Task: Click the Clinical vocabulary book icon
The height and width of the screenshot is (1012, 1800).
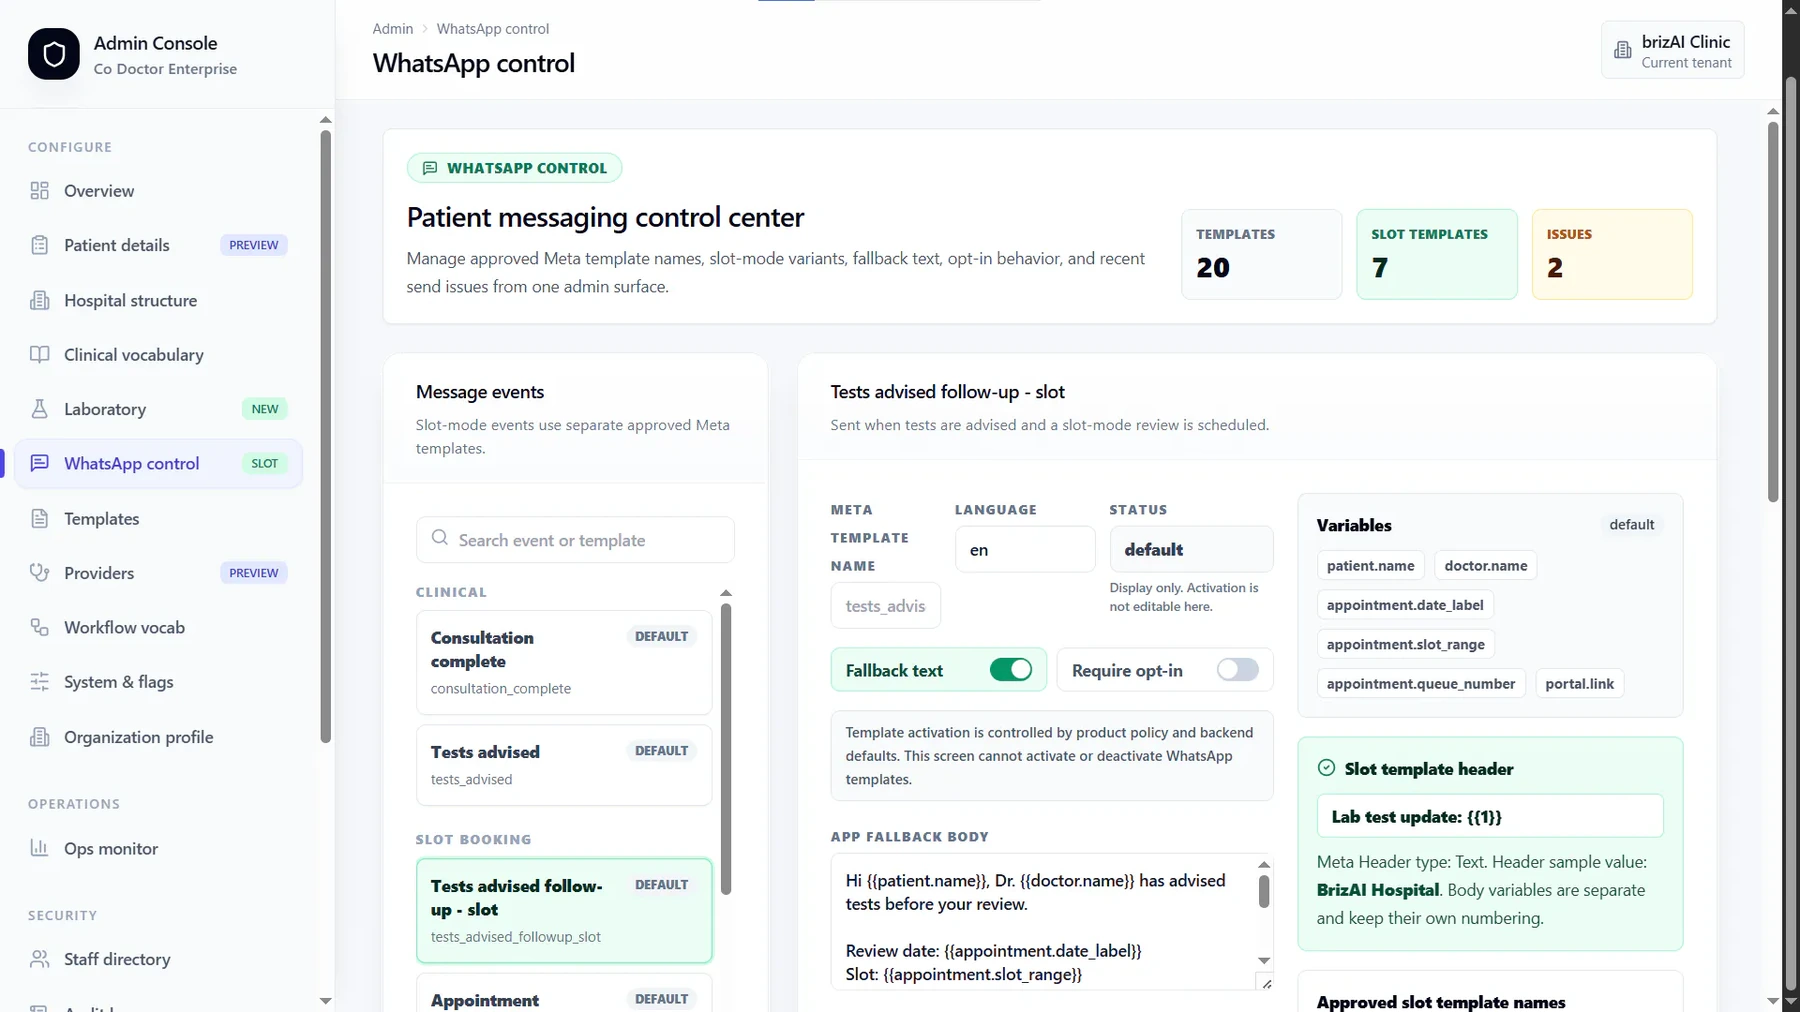Action: coord(40,354)
